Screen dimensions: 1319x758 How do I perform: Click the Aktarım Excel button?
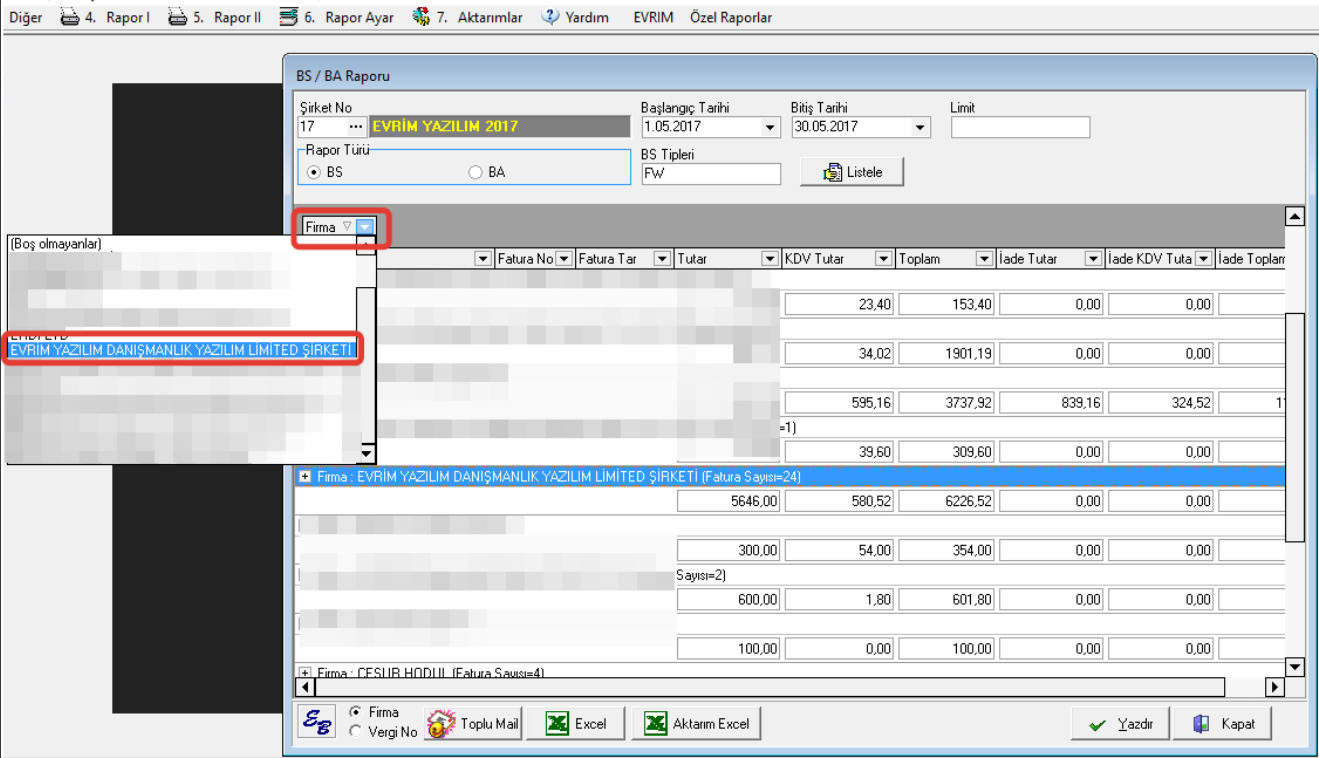pyautogui.click(x=696, y=724)
